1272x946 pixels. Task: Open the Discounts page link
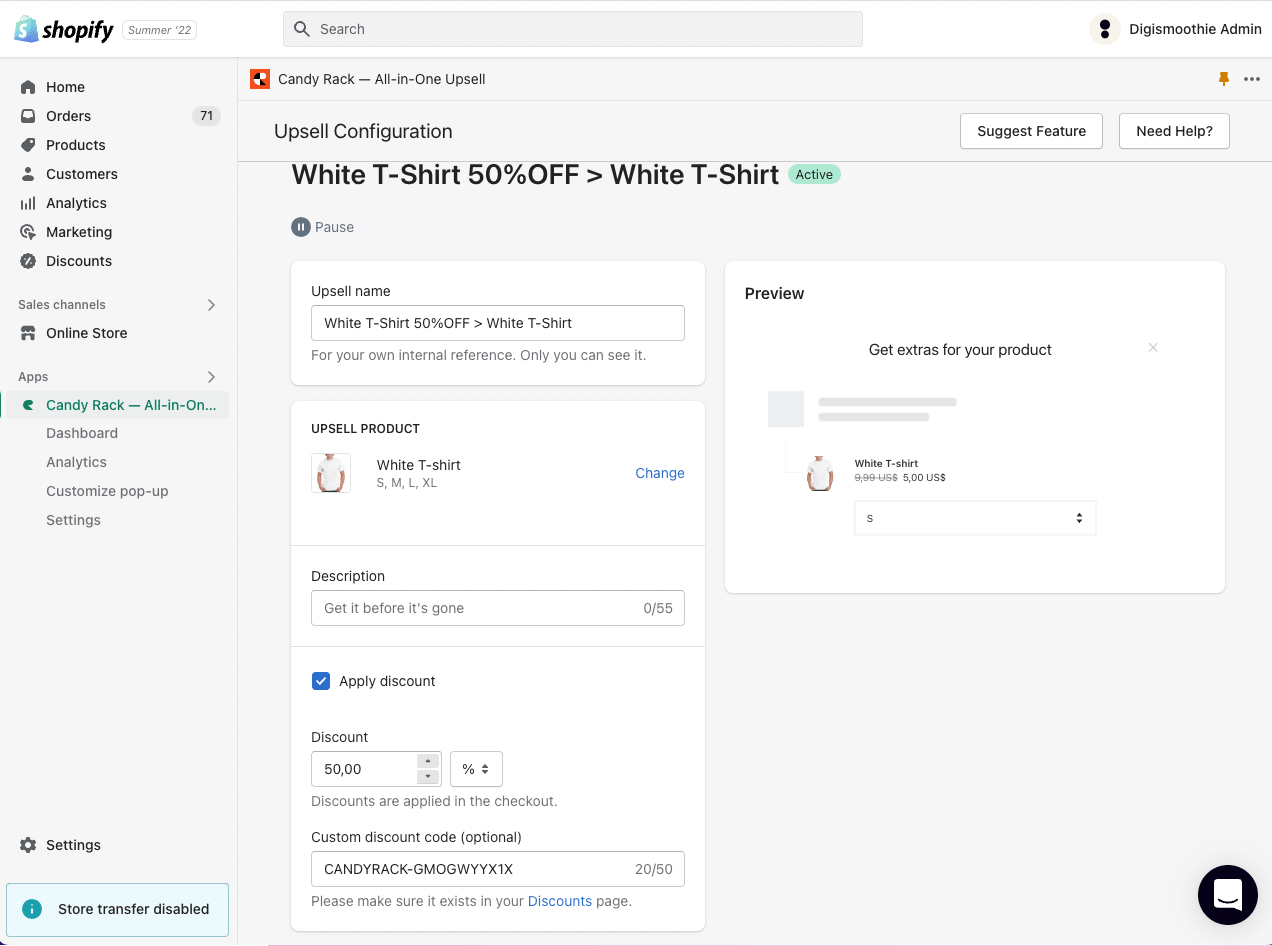(x=560, y=900)
